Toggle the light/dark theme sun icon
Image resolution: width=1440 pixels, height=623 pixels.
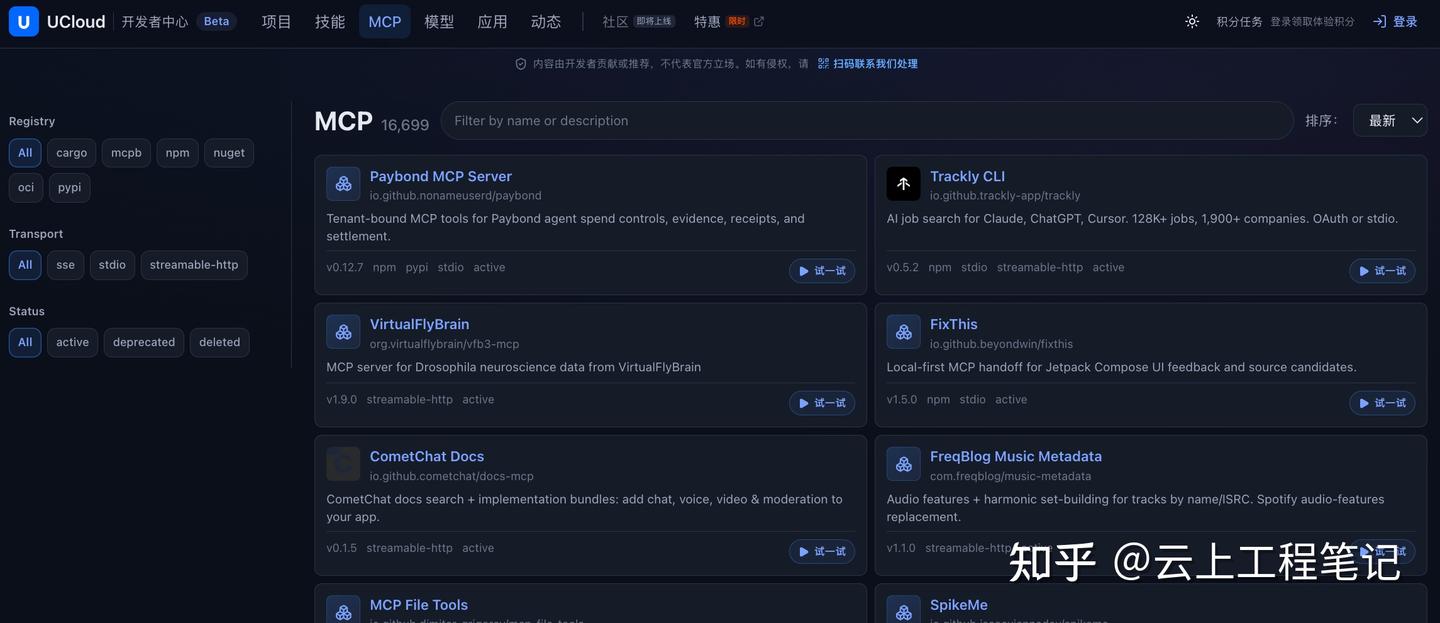(x=1192, y=21)
